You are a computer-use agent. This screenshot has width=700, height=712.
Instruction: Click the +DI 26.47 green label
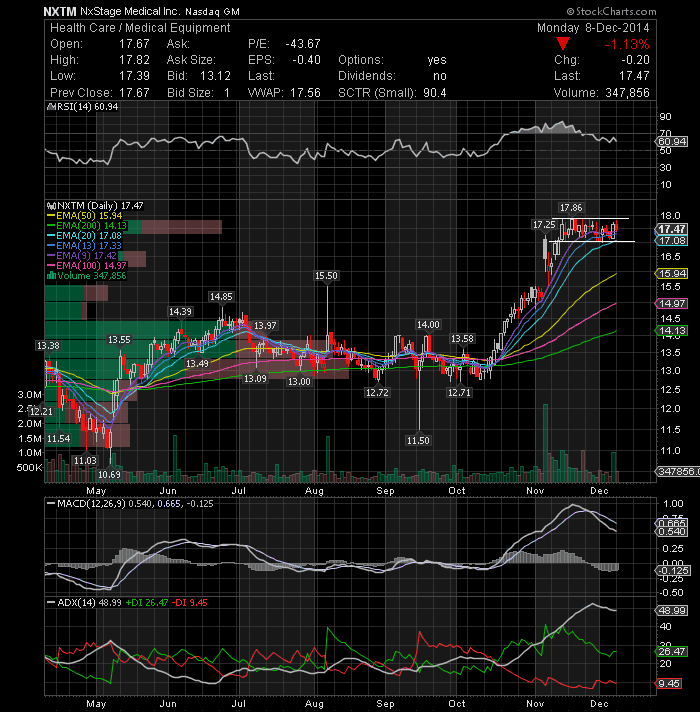tap(147, 603)
